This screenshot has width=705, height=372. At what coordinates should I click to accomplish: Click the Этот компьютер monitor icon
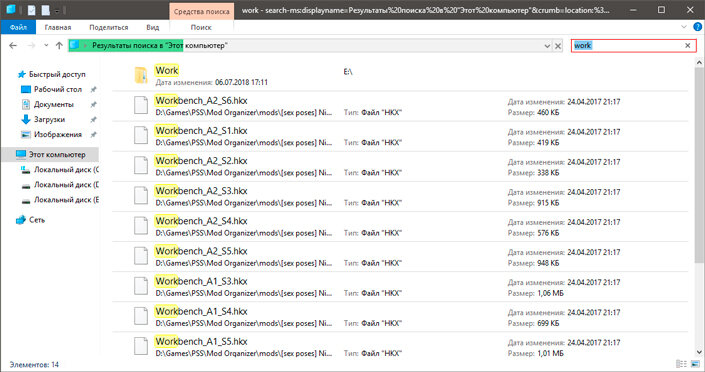click(x=21, y=154)
